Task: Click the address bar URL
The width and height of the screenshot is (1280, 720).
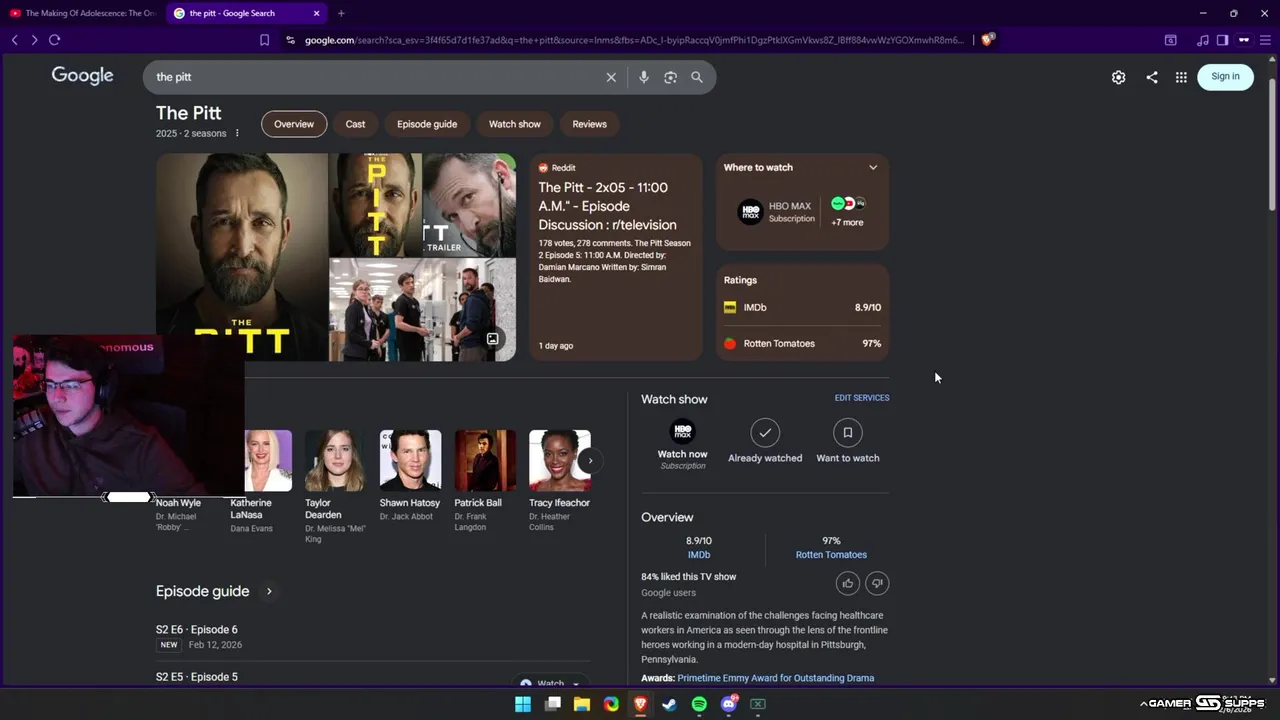Action: point(634,40)
